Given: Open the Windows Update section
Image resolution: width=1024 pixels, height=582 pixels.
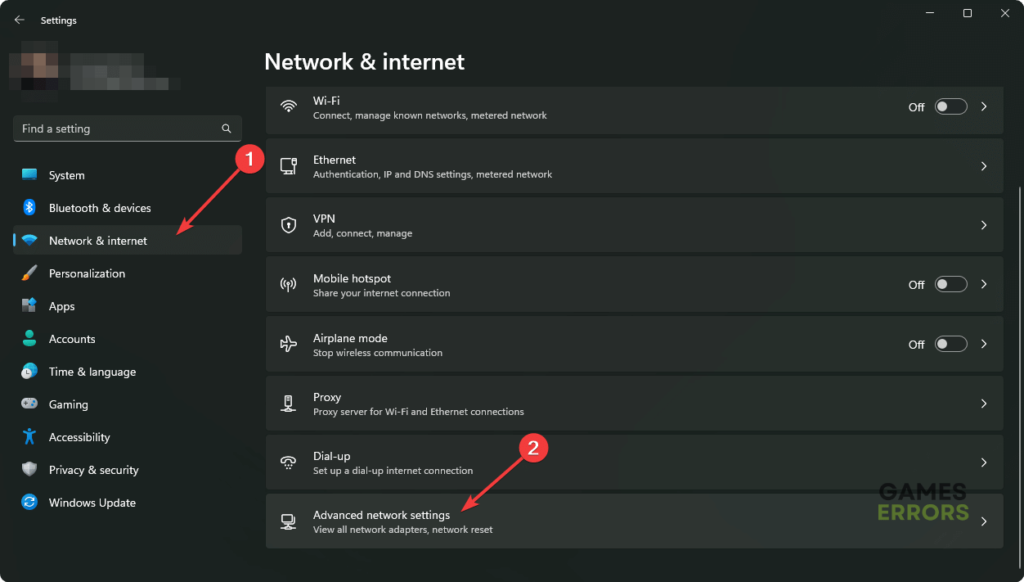Looking at the screenshot, I should click(x=91, y=502).
